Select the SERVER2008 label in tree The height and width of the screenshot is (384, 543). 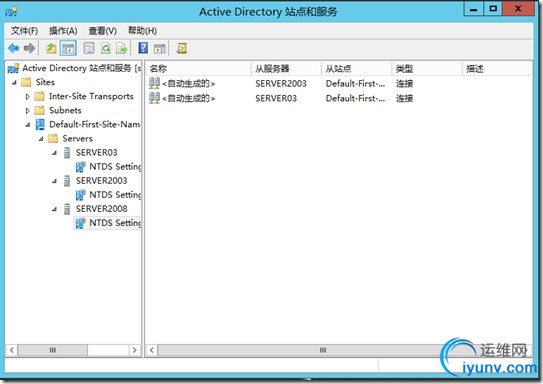tap(101, 209)
